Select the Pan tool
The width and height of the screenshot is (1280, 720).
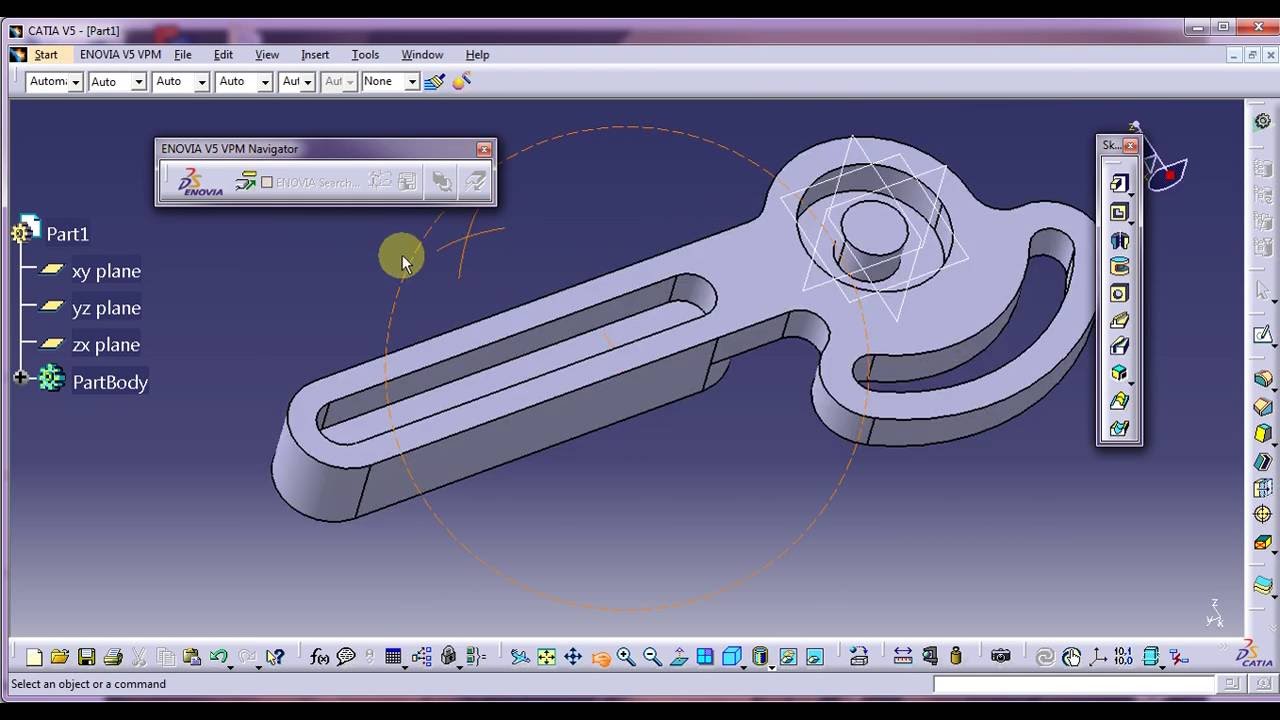[573, 657]
